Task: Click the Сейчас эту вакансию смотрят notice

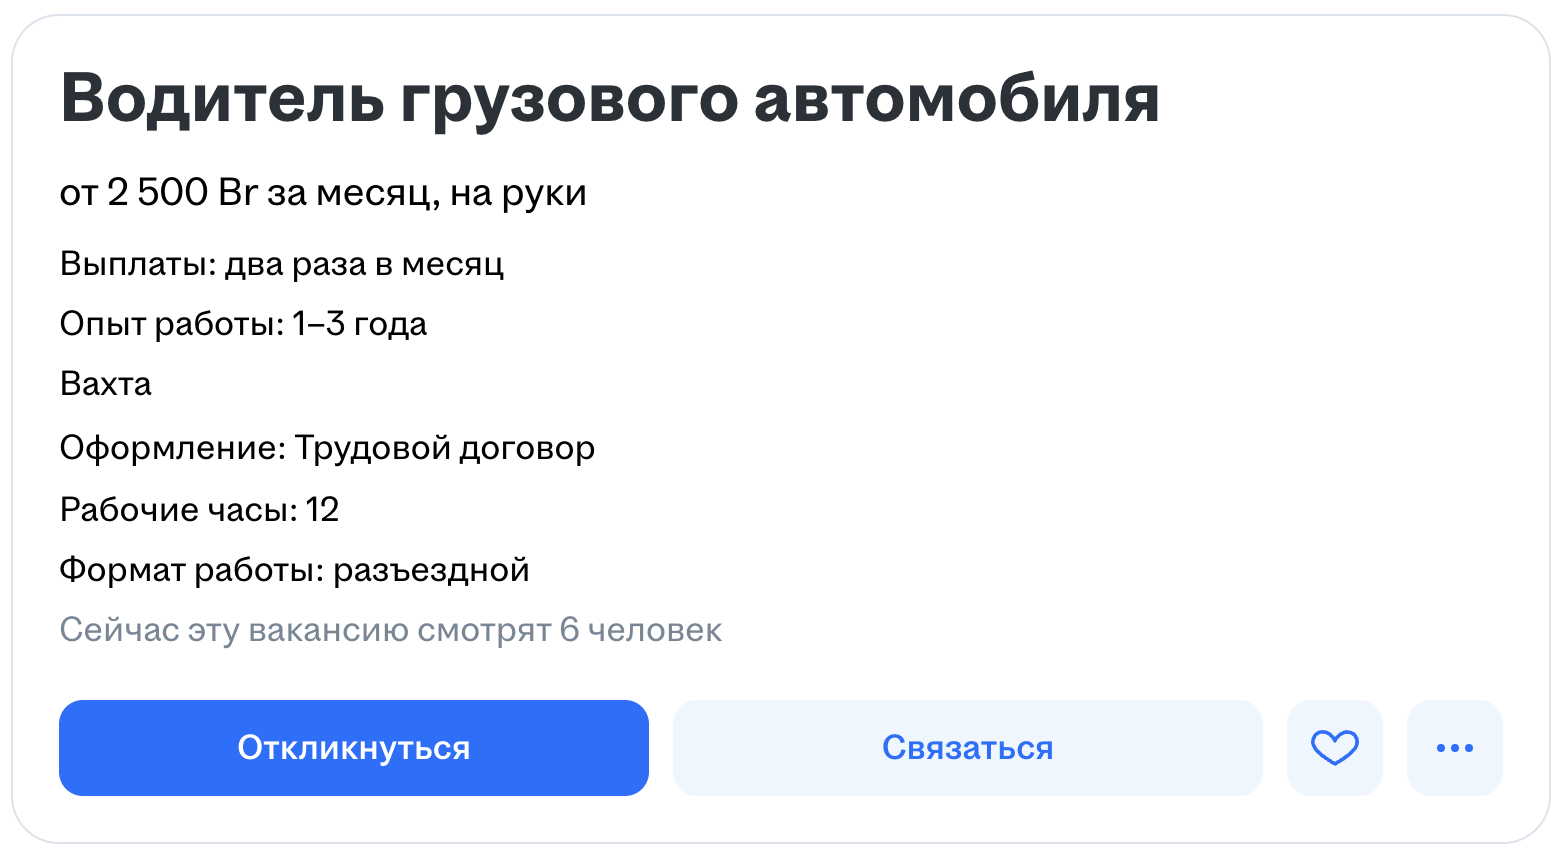Action: coord(305,630)
